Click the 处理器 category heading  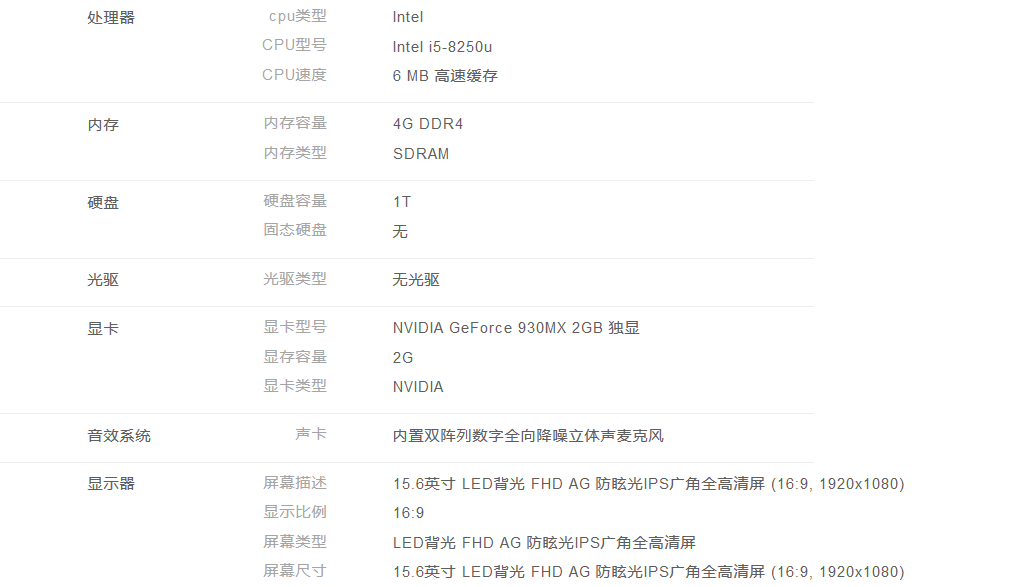click(111, 18)
